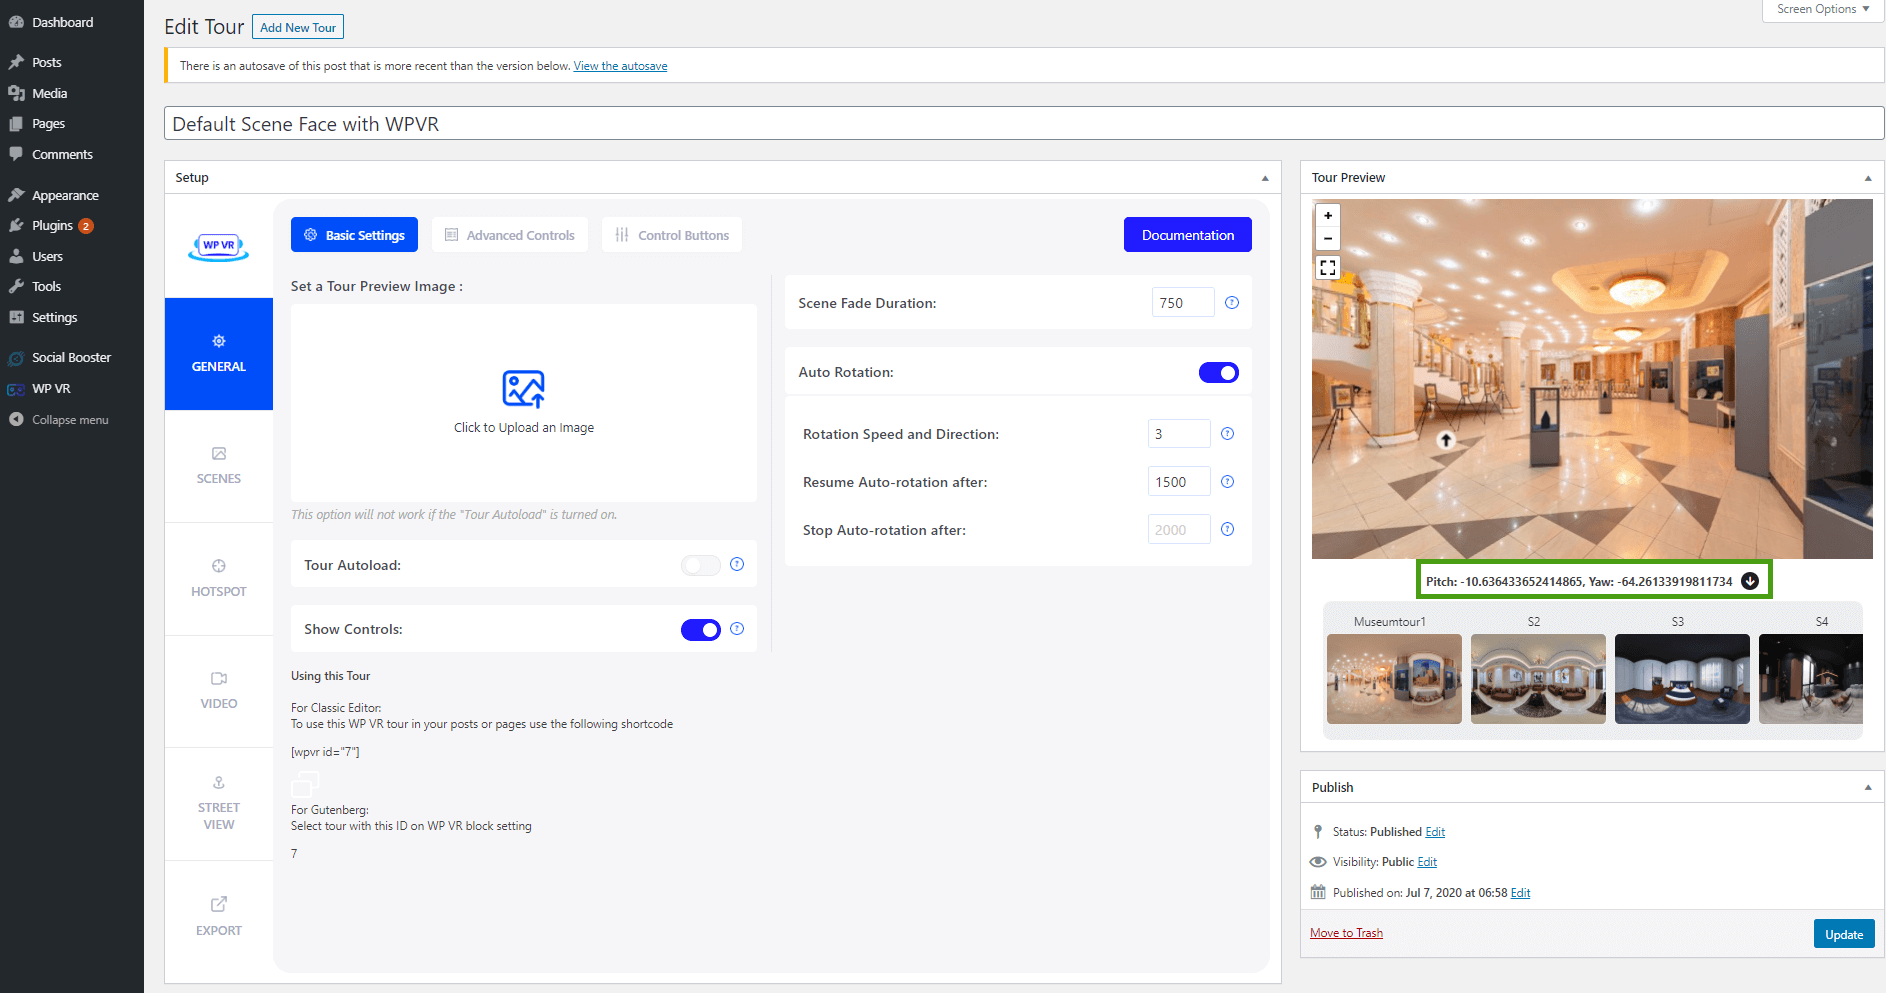Disable the Show Controls toggle
This screenshot has height=993, width=1886.
pyautogui.click(x=701, y=630)
